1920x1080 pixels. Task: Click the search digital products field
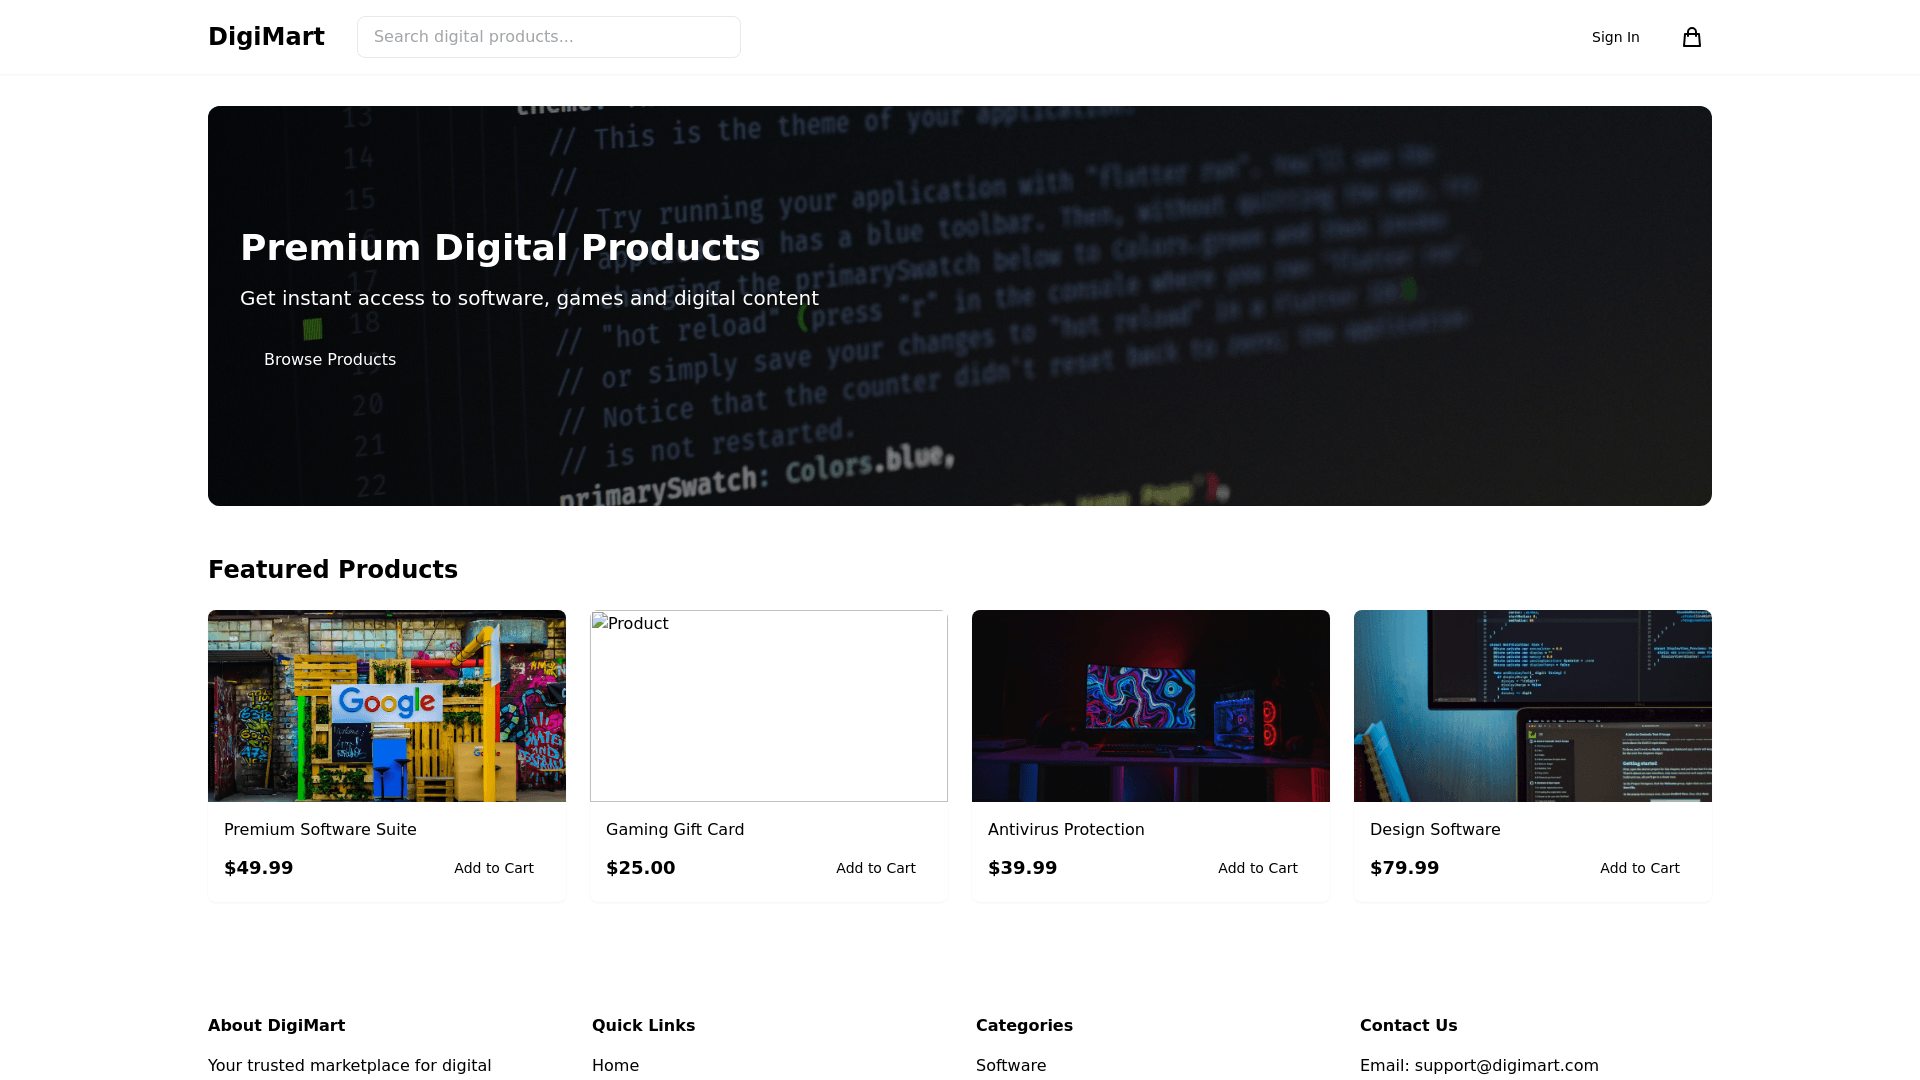coord(549,36)
